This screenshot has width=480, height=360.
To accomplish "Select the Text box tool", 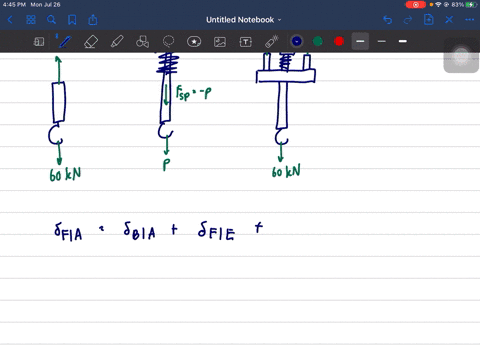I will click(x=246, y=42).
